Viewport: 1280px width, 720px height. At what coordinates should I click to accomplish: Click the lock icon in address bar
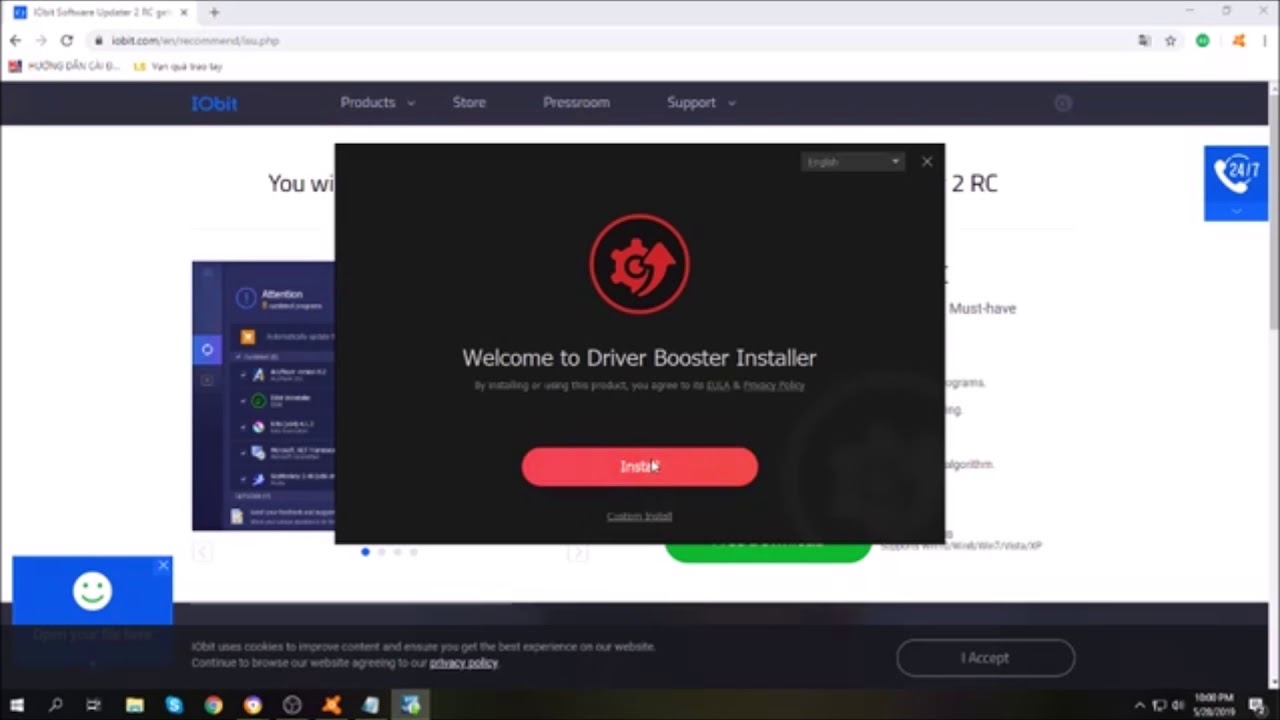(99, 41)
